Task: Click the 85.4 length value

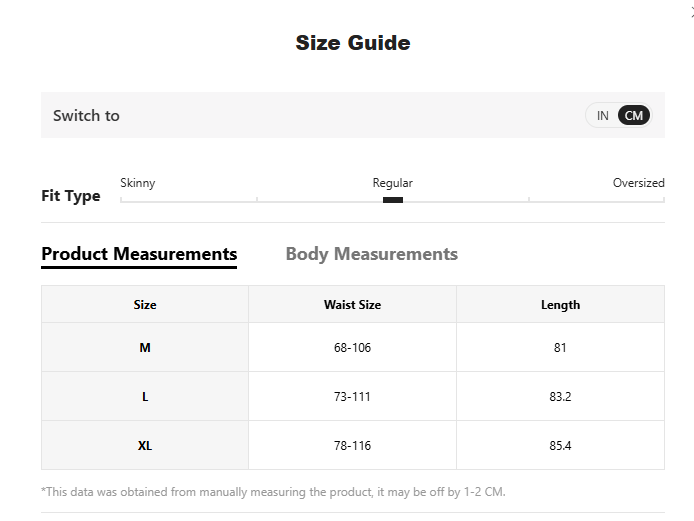Action: 560,446
